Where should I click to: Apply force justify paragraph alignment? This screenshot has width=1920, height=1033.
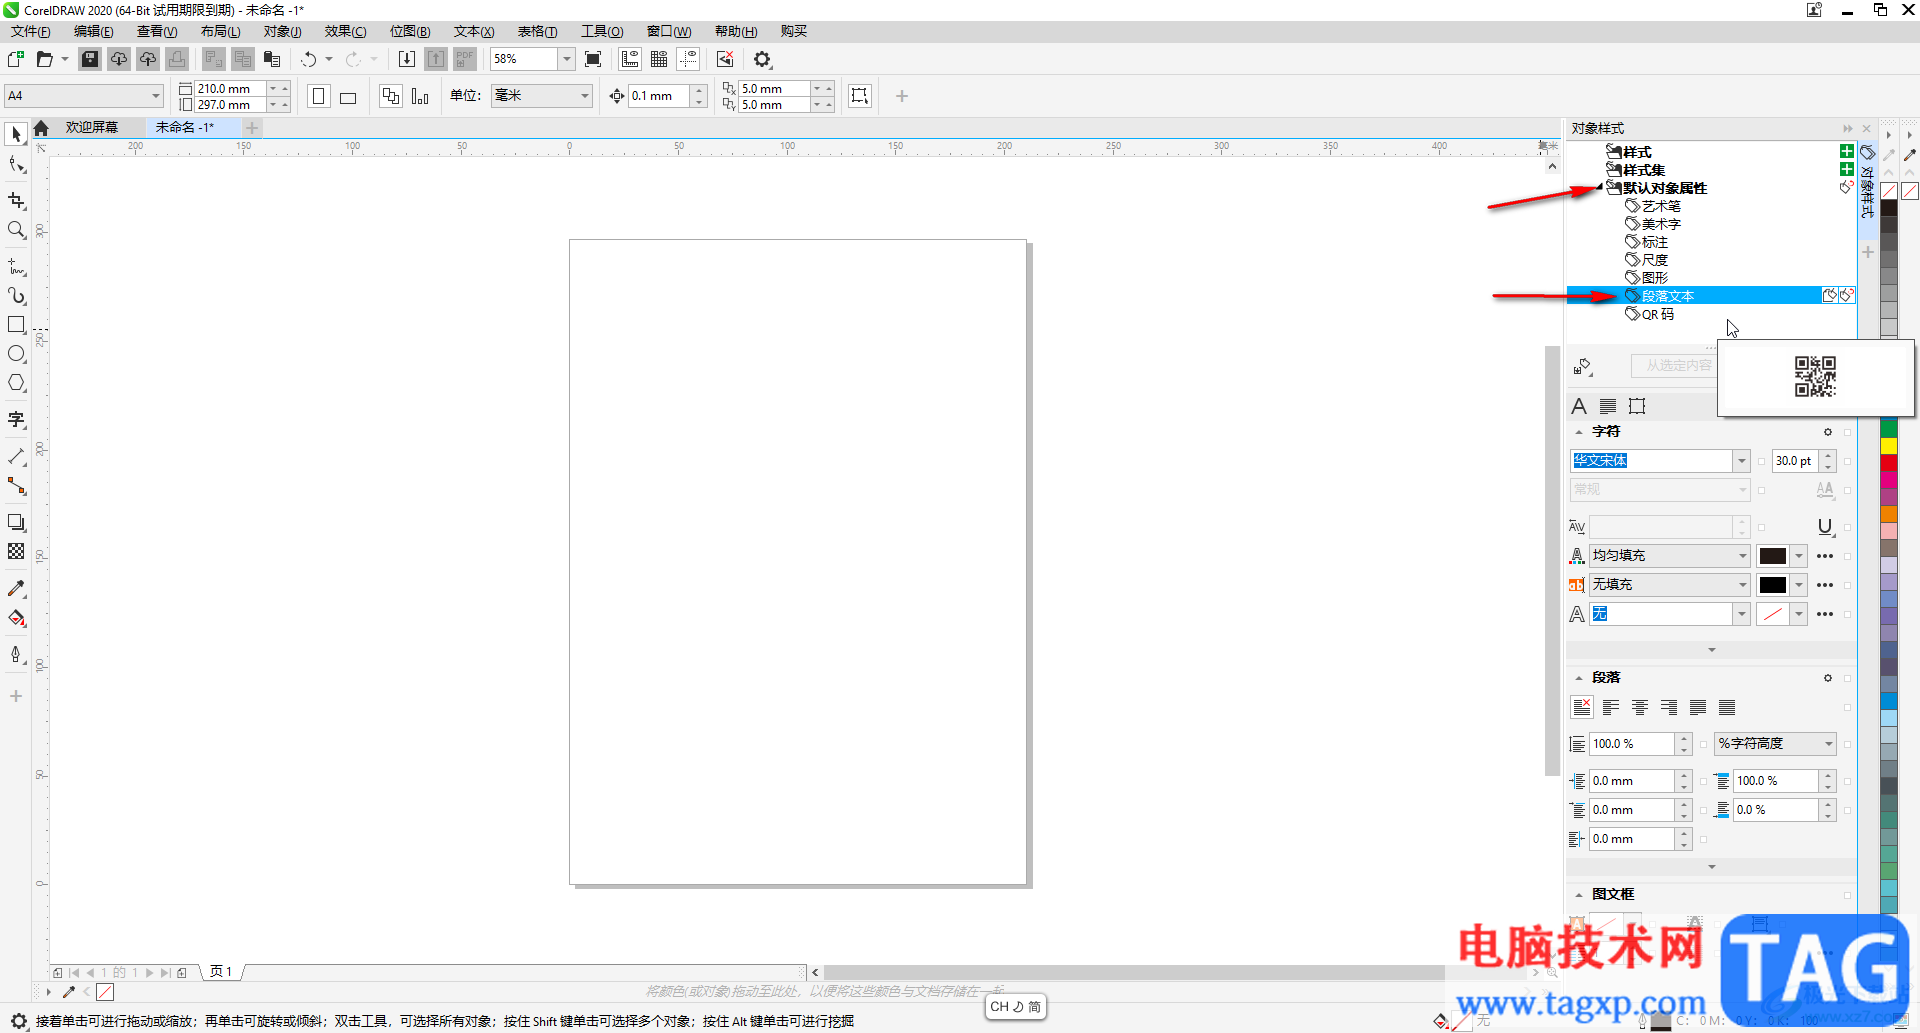pos(1727,708)
